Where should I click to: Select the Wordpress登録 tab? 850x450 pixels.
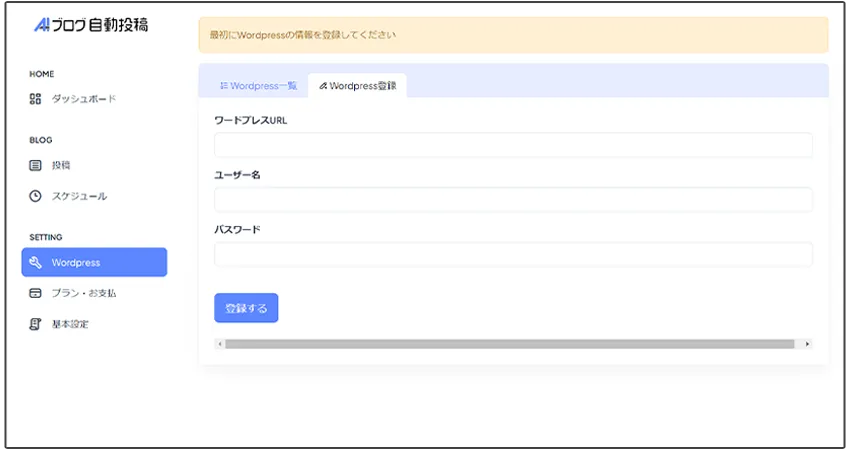click(x=357, y=86)
